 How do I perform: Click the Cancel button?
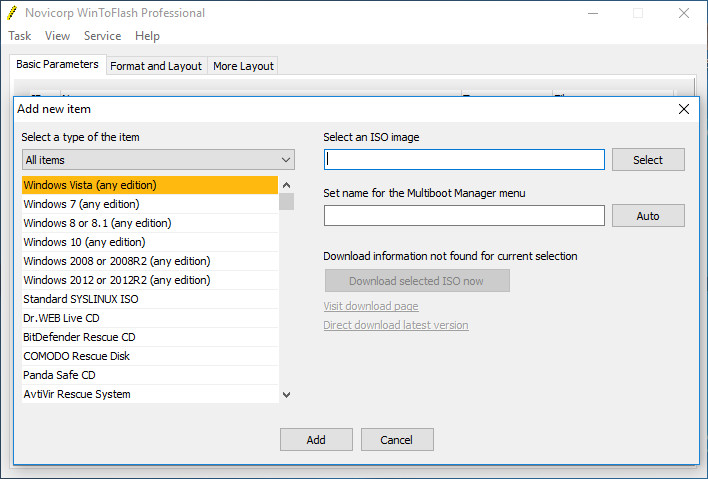pos(397,440)
